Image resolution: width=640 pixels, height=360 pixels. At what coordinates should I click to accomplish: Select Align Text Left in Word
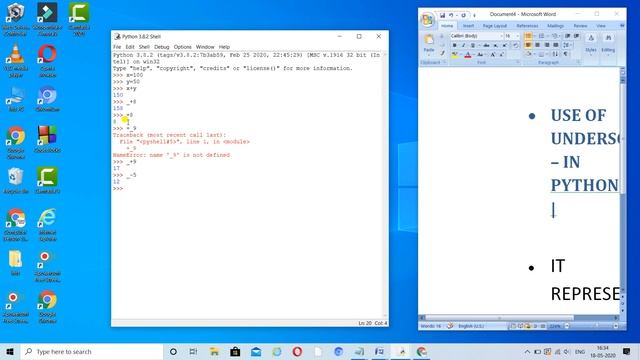click(x=528, y=45)
